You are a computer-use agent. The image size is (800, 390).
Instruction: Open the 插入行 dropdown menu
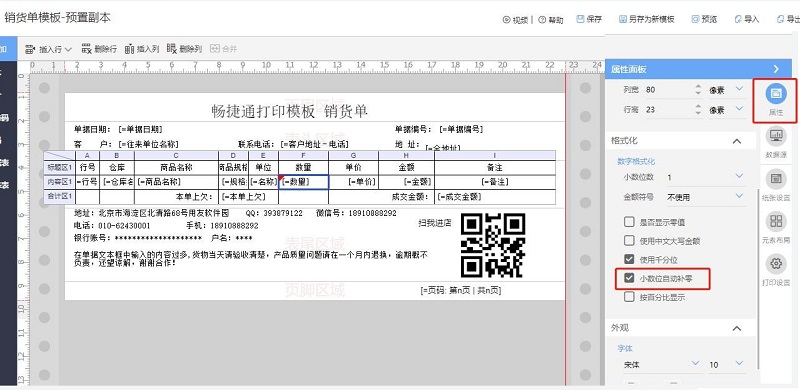(48, 49)
